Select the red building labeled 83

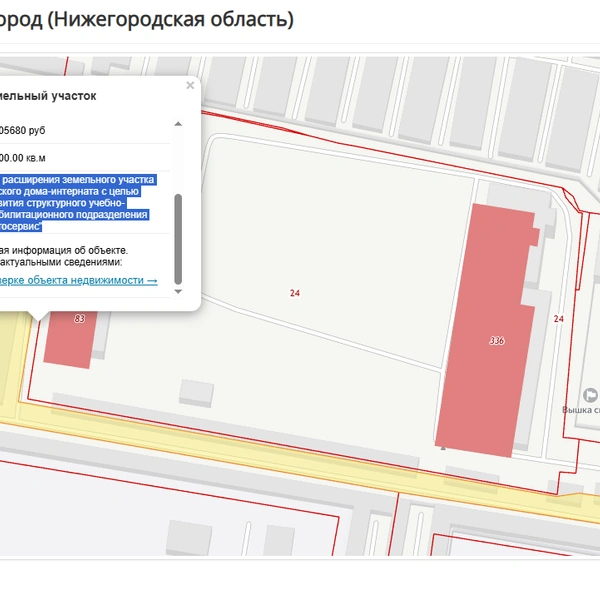pyautogui.click(x=71, y=339)
